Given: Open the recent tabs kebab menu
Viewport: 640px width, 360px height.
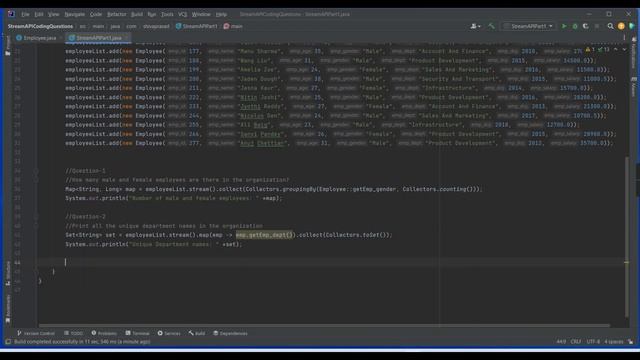Looking at the screenshot, I should point(624,38).
